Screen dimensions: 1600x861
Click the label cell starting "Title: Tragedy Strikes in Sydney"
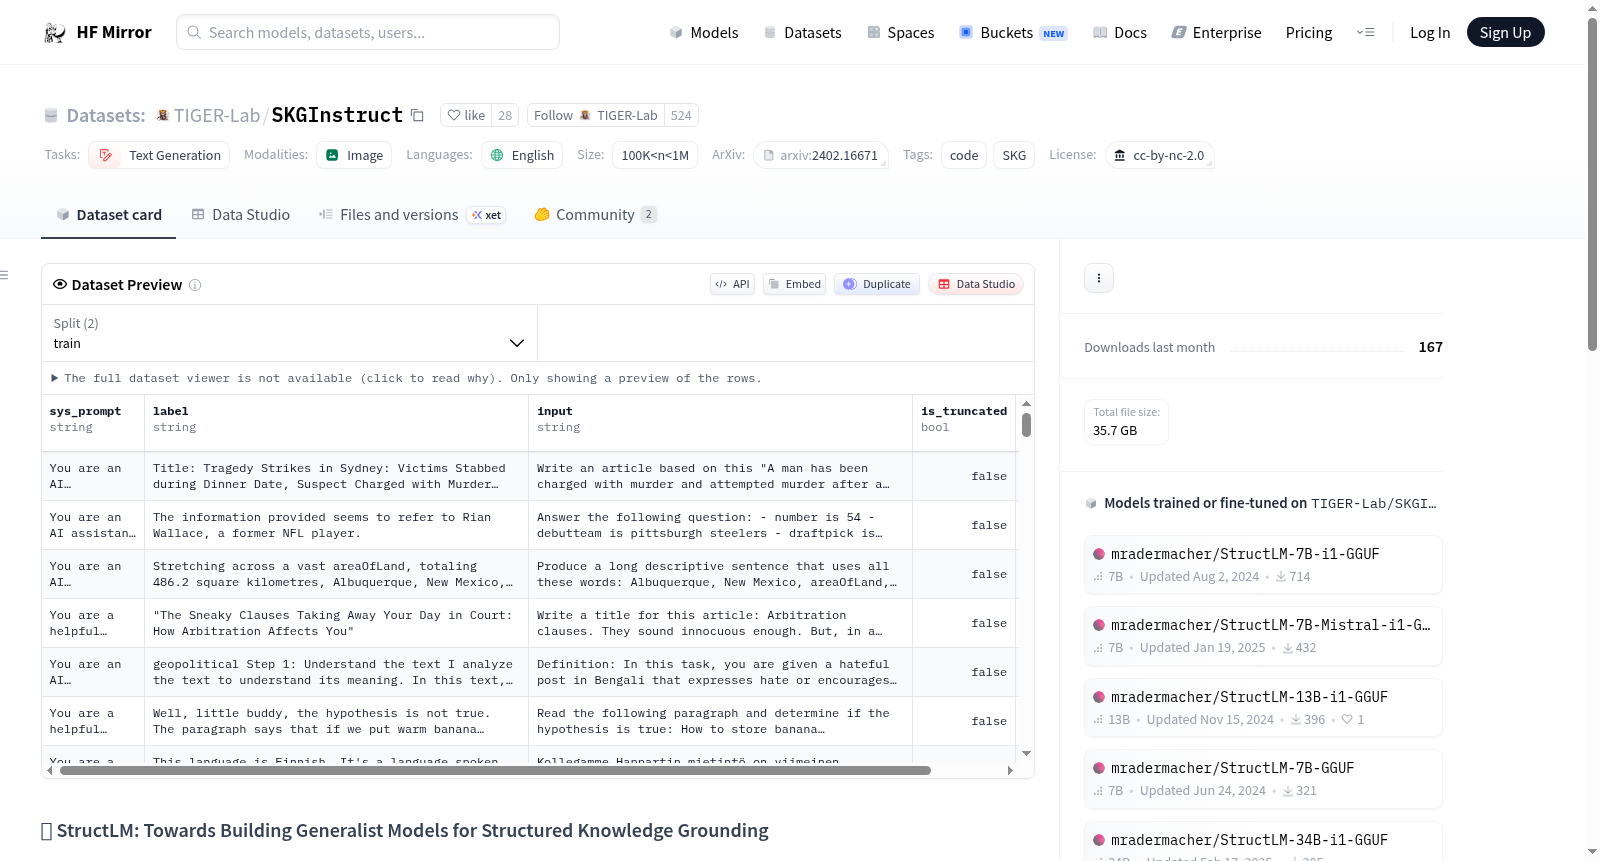tap(337, 476)
